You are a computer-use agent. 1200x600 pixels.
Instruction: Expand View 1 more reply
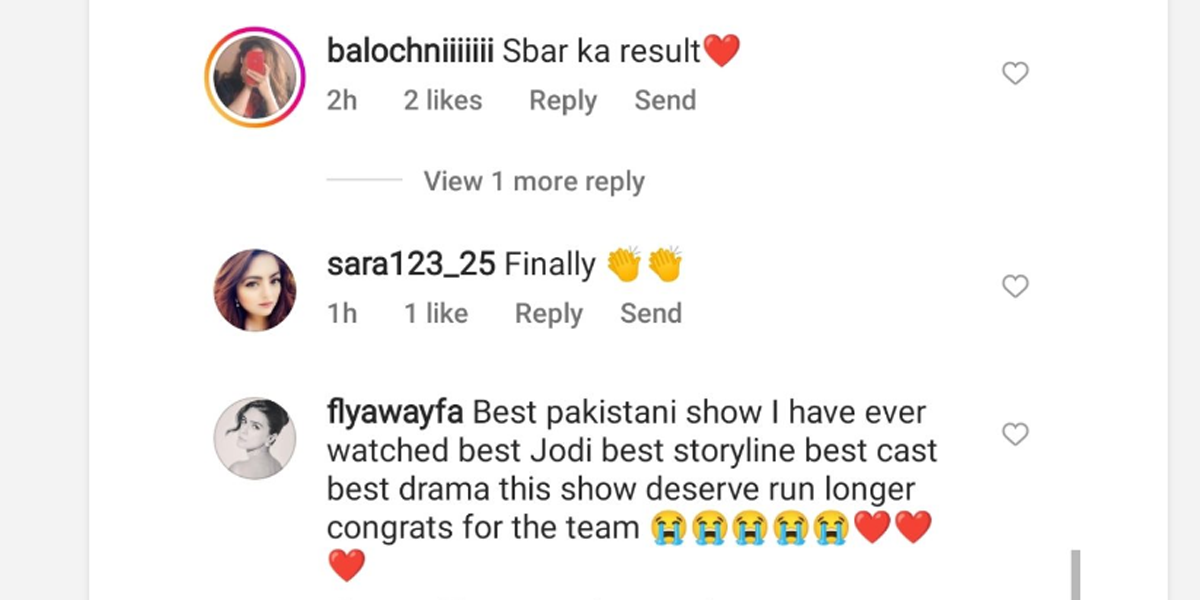534,182
